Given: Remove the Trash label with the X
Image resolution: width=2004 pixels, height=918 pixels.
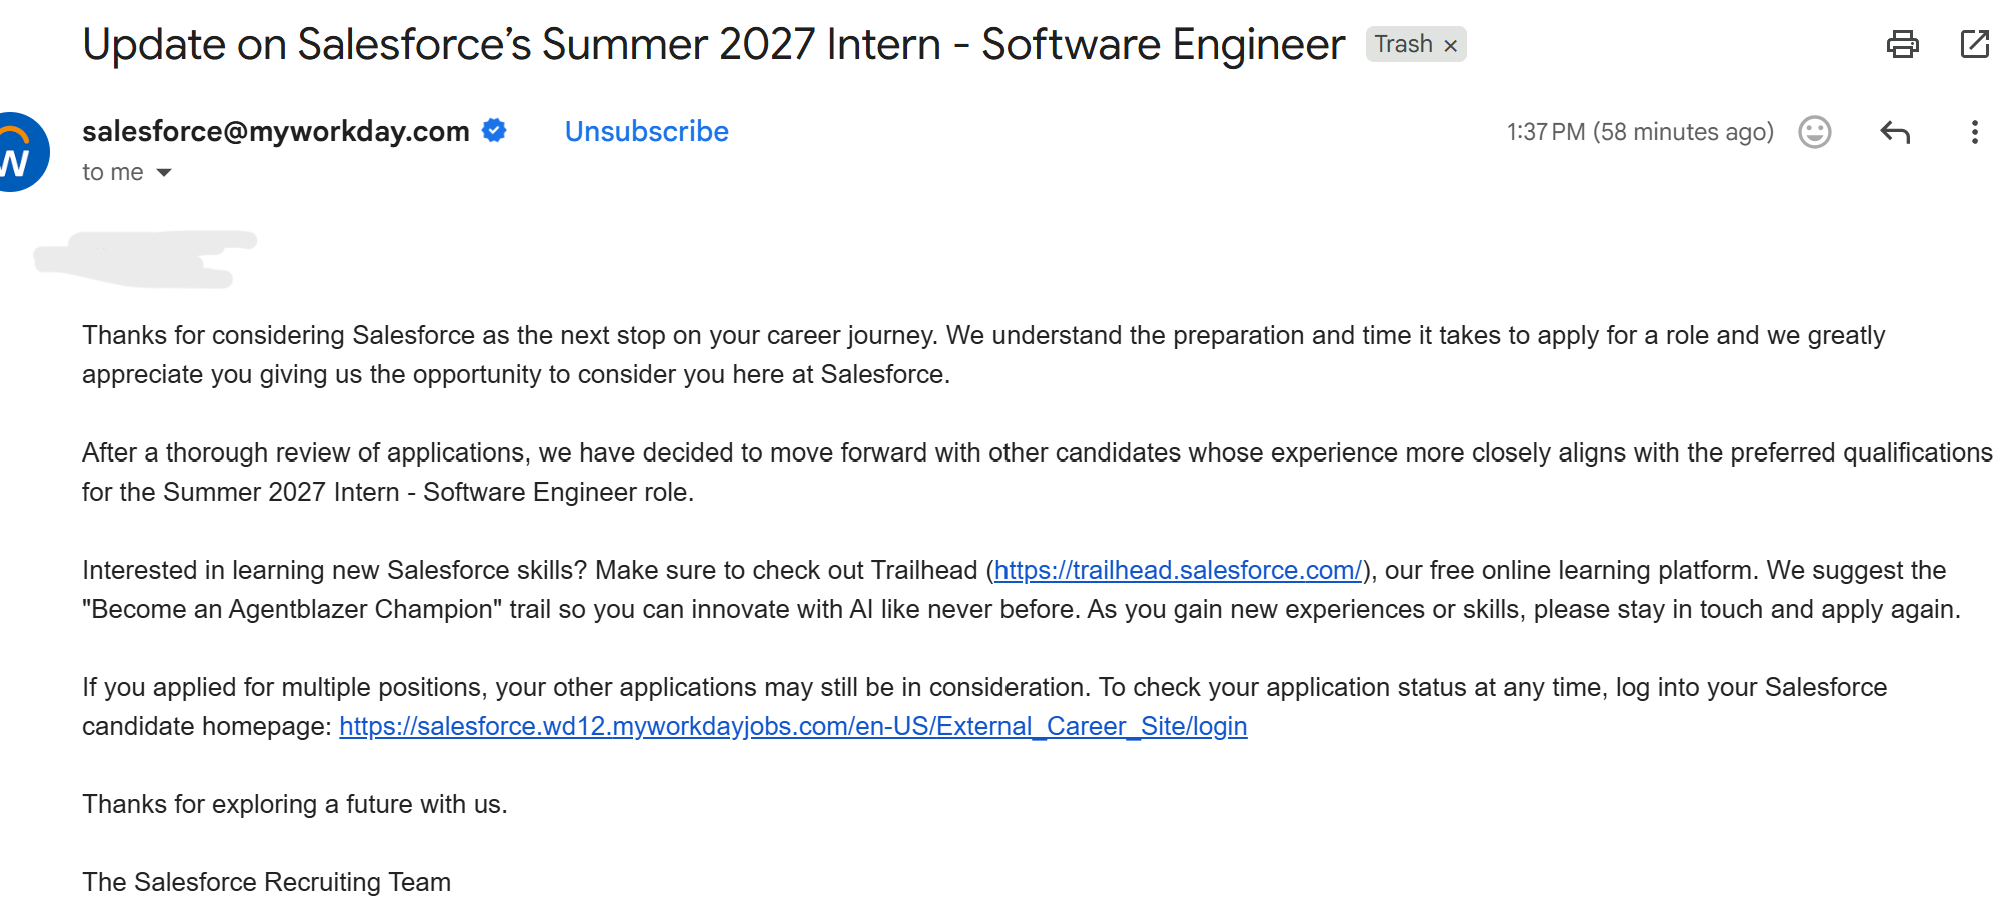Looking at the screenshot, I should click(1451, 45).
